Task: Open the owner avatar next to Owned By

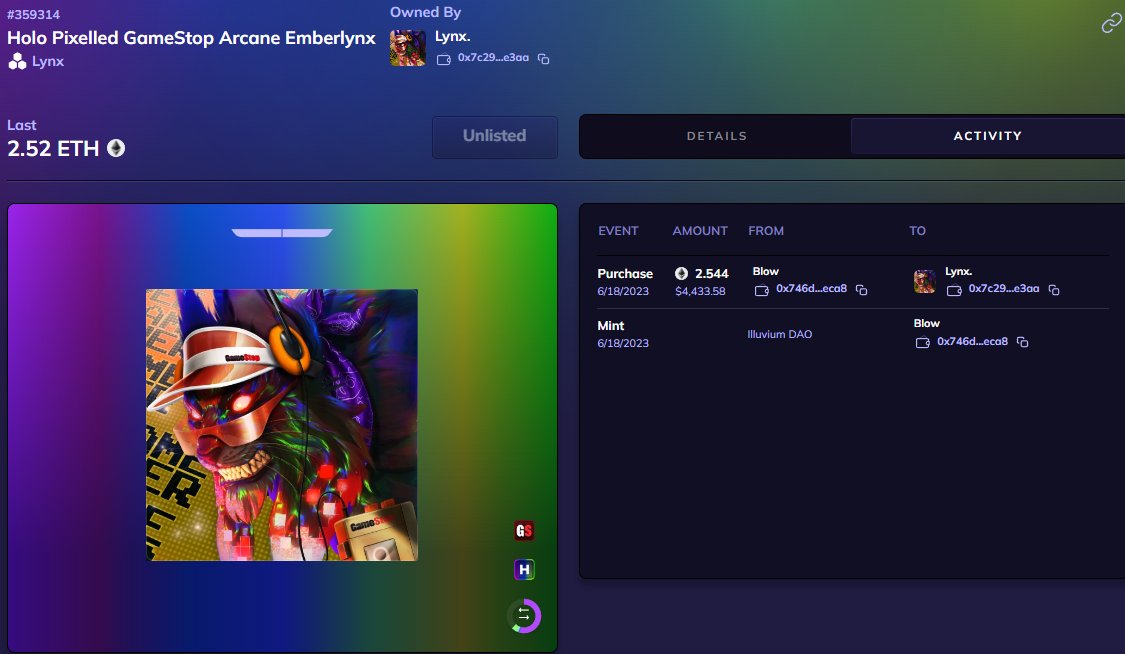Action: 408,48
